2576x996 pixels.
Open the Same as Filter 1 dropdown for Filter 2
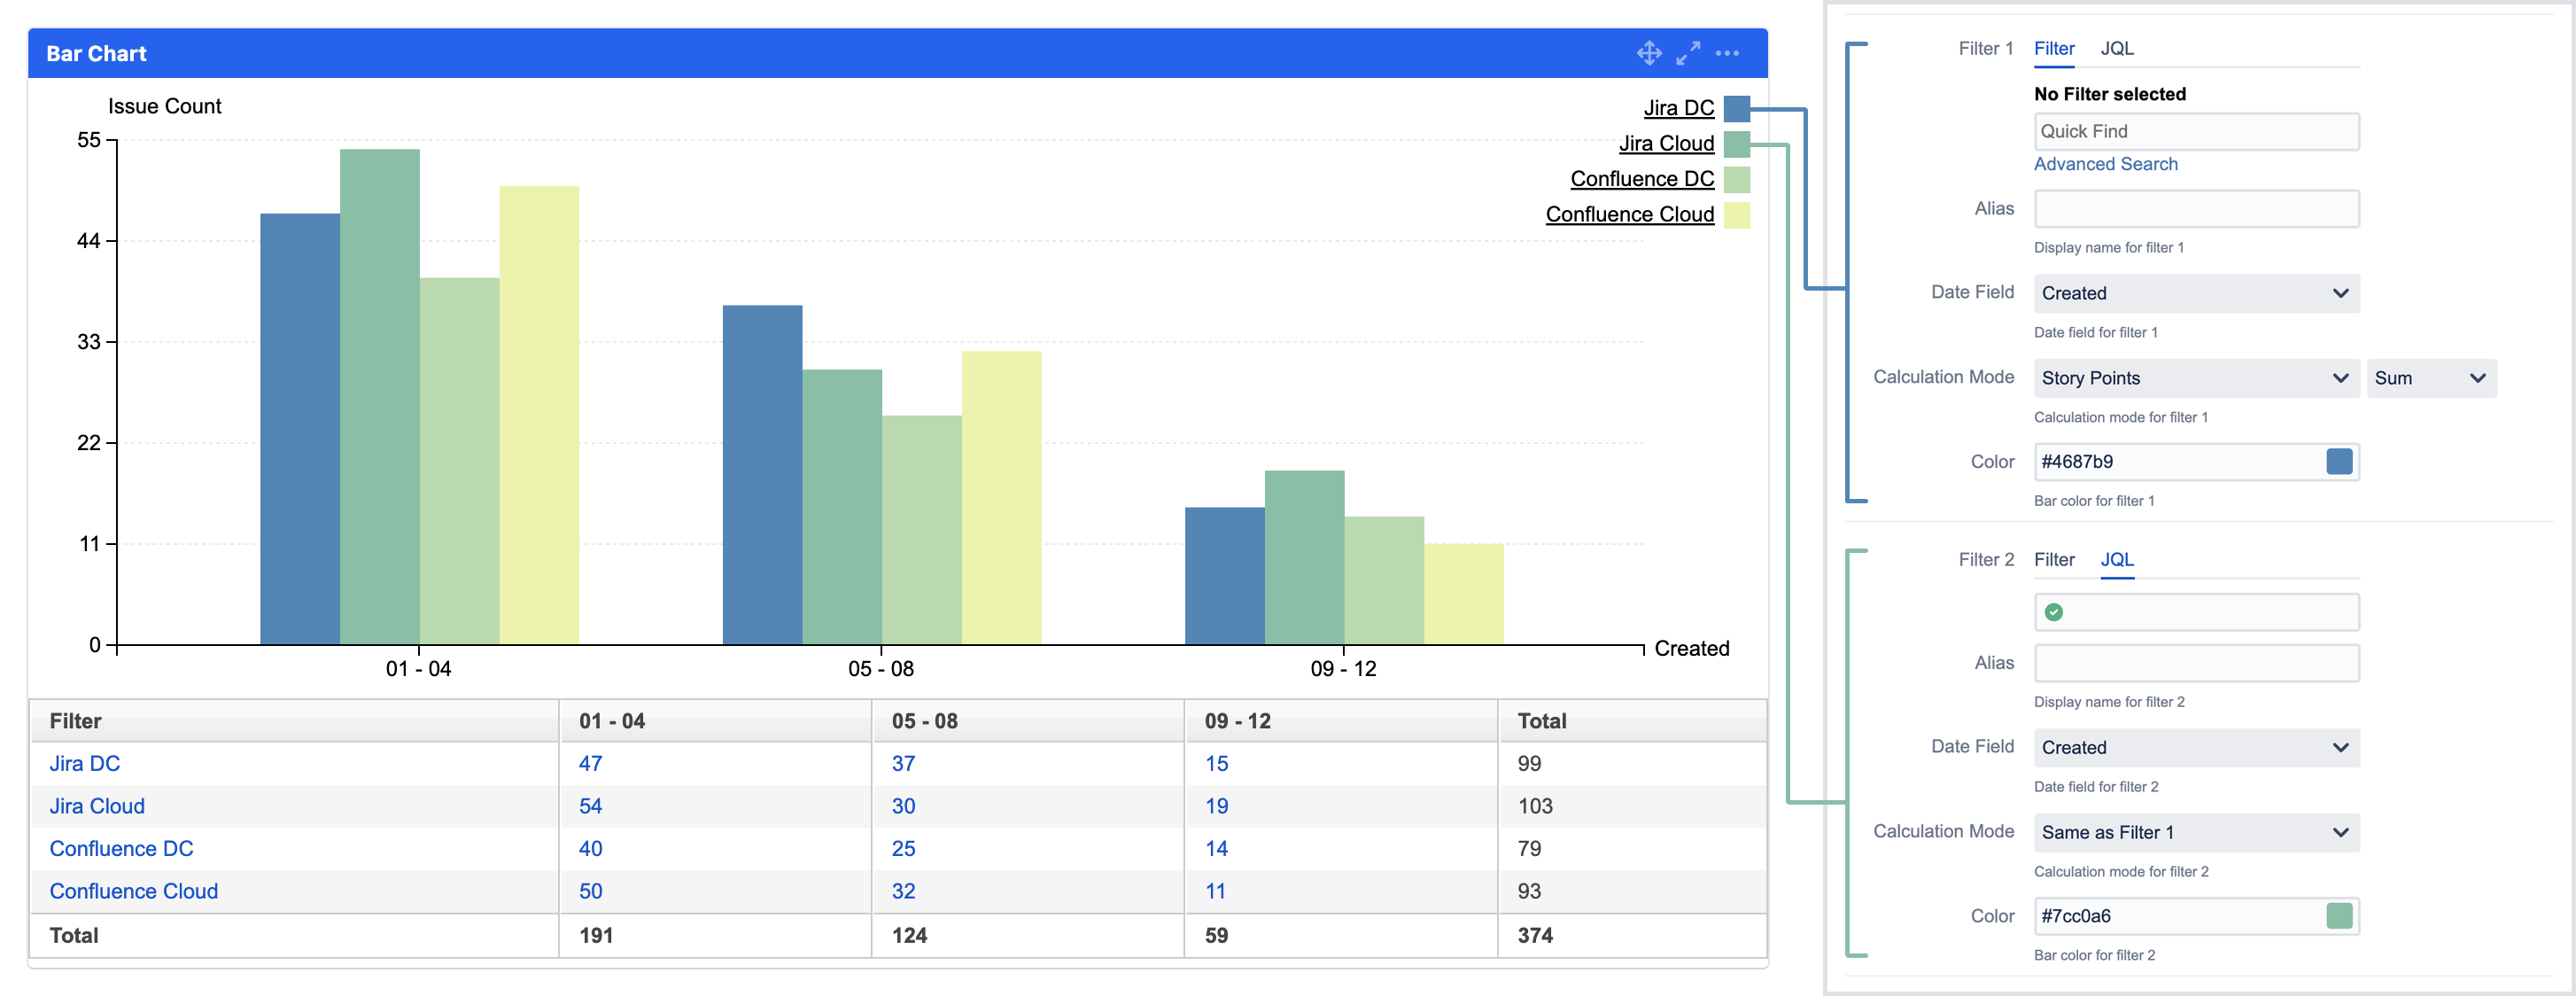[x=2196, y=831]
